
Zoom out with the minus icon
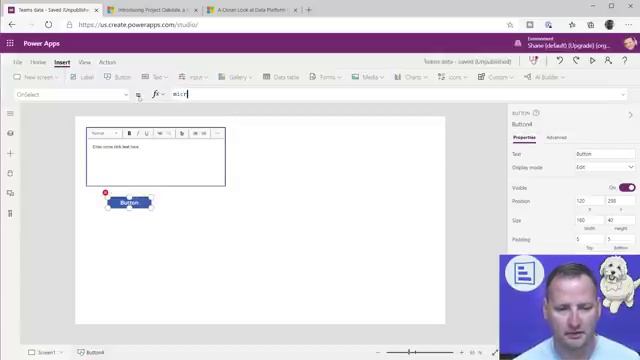tap(378, 352)
